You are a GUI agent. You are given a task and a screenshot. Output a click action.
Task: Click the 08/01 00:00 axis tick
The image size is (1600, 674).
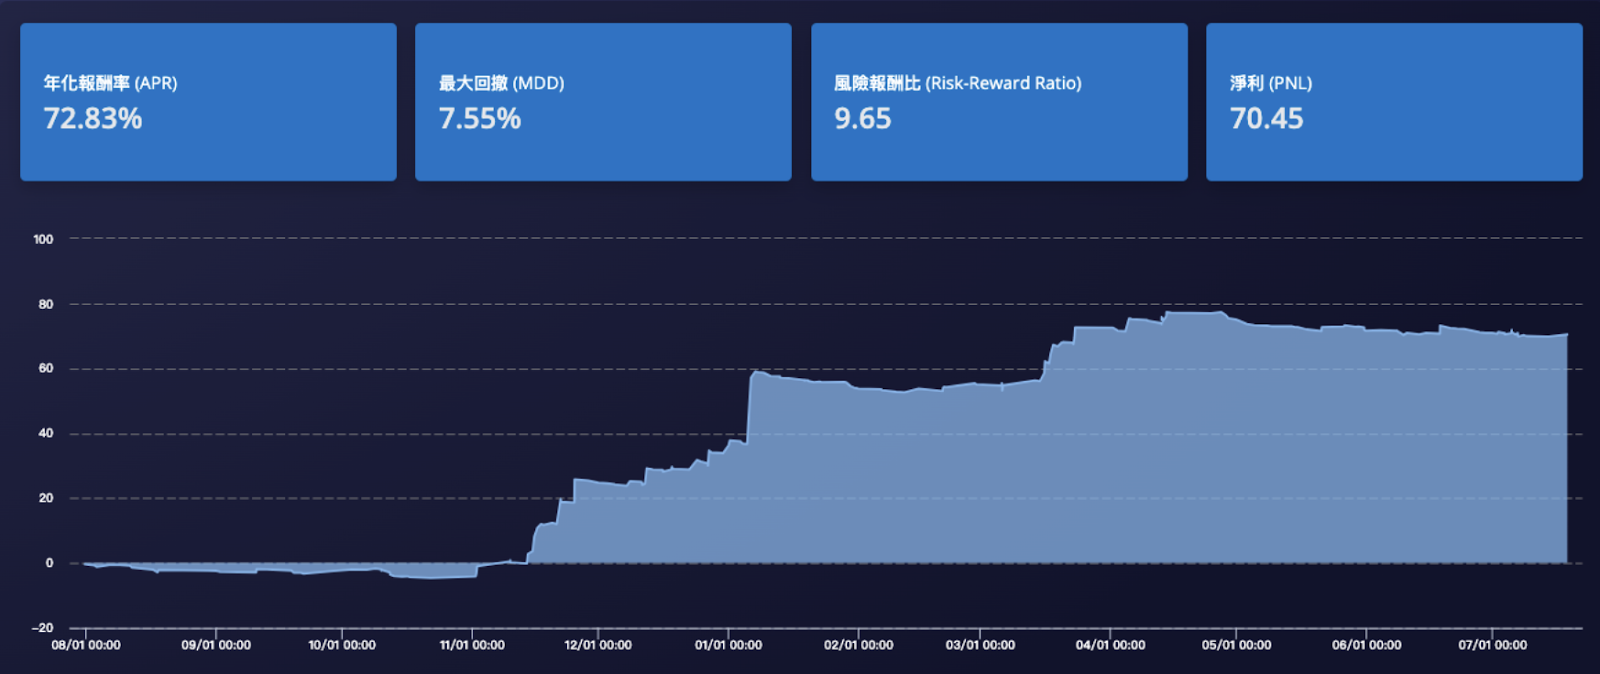[86, 645]
